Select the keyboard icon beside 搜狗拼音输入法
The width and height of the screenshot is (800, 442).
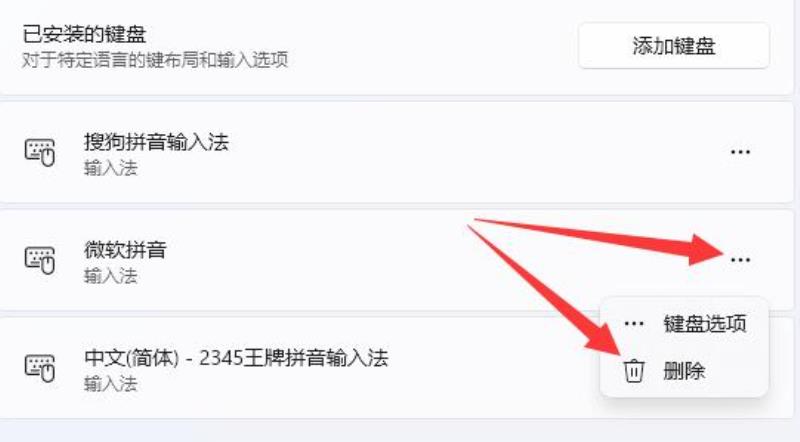(x=40, y=152)
